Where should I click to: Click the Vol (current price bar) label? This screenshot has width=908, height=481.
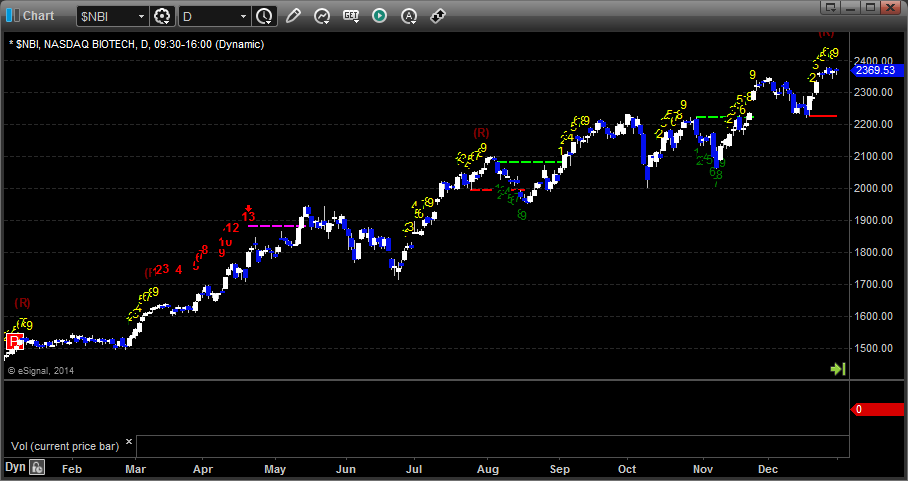pos(65,446)
